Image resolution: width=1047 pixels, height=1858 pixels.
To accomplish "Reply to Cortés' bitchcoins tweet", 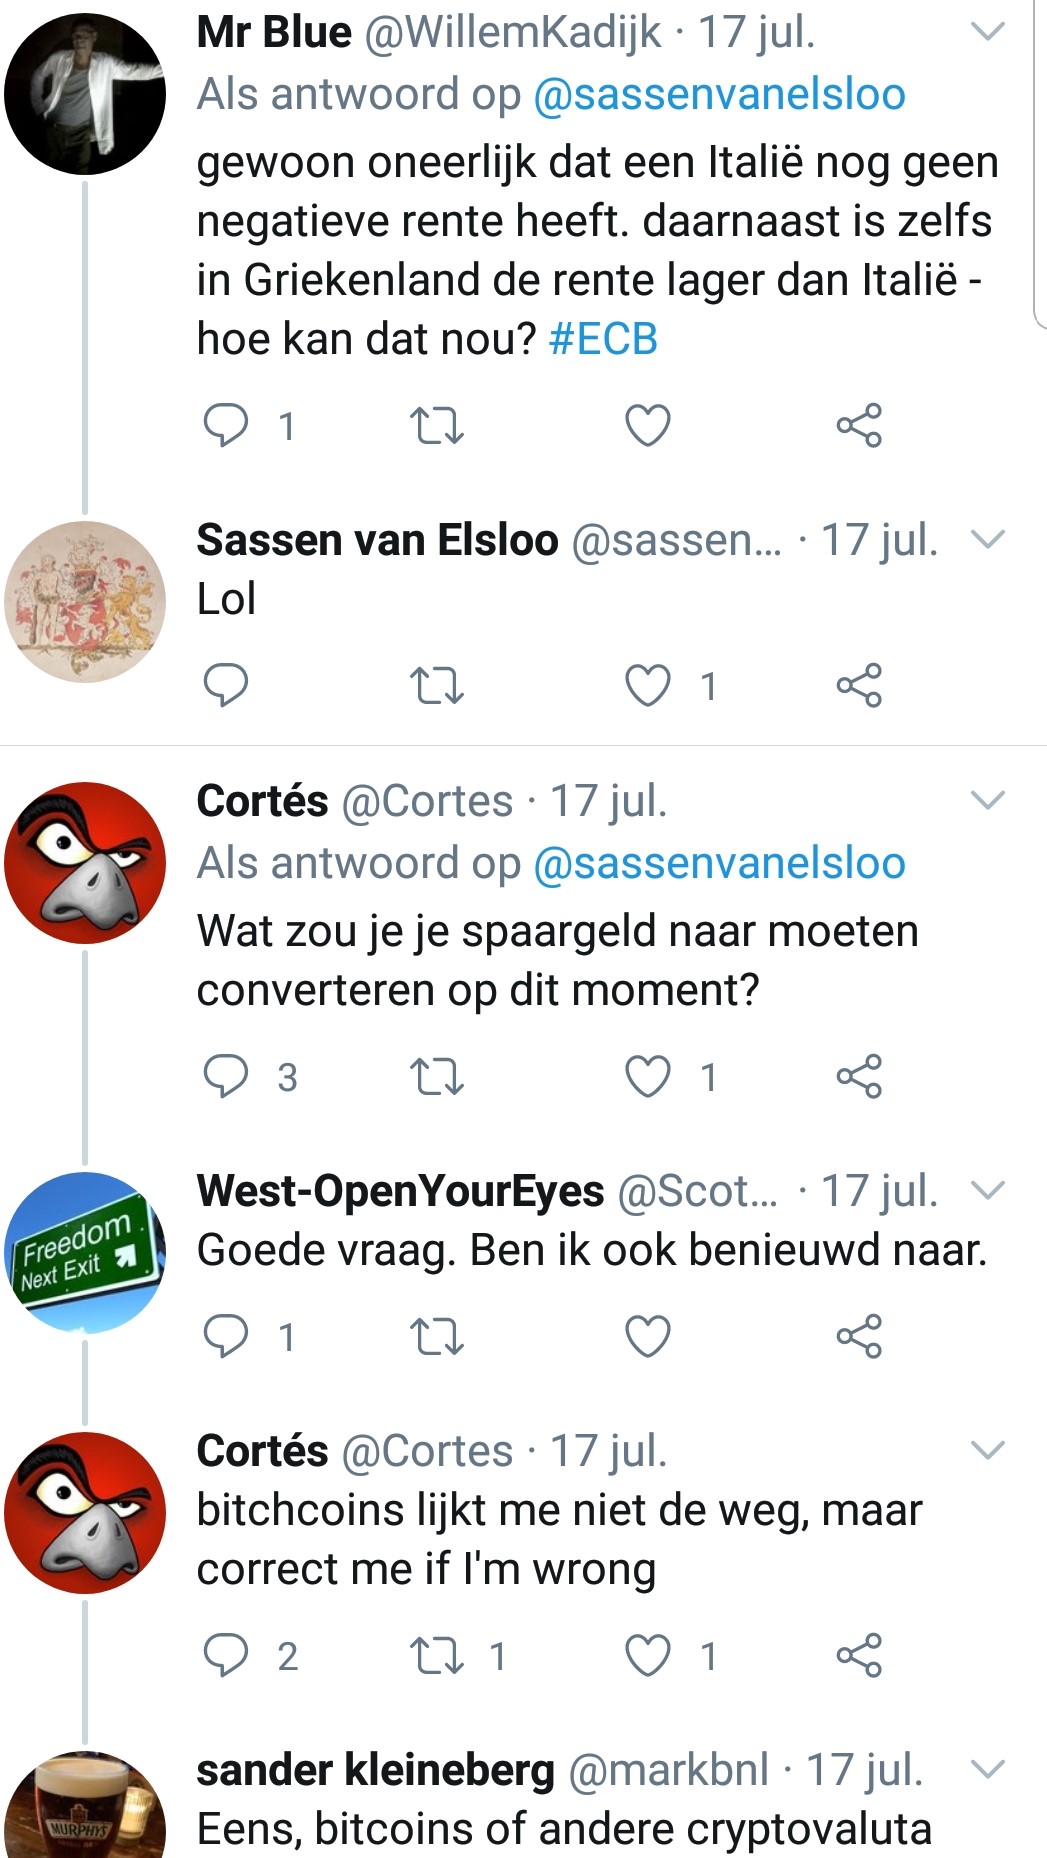I will coord(226,1656).
